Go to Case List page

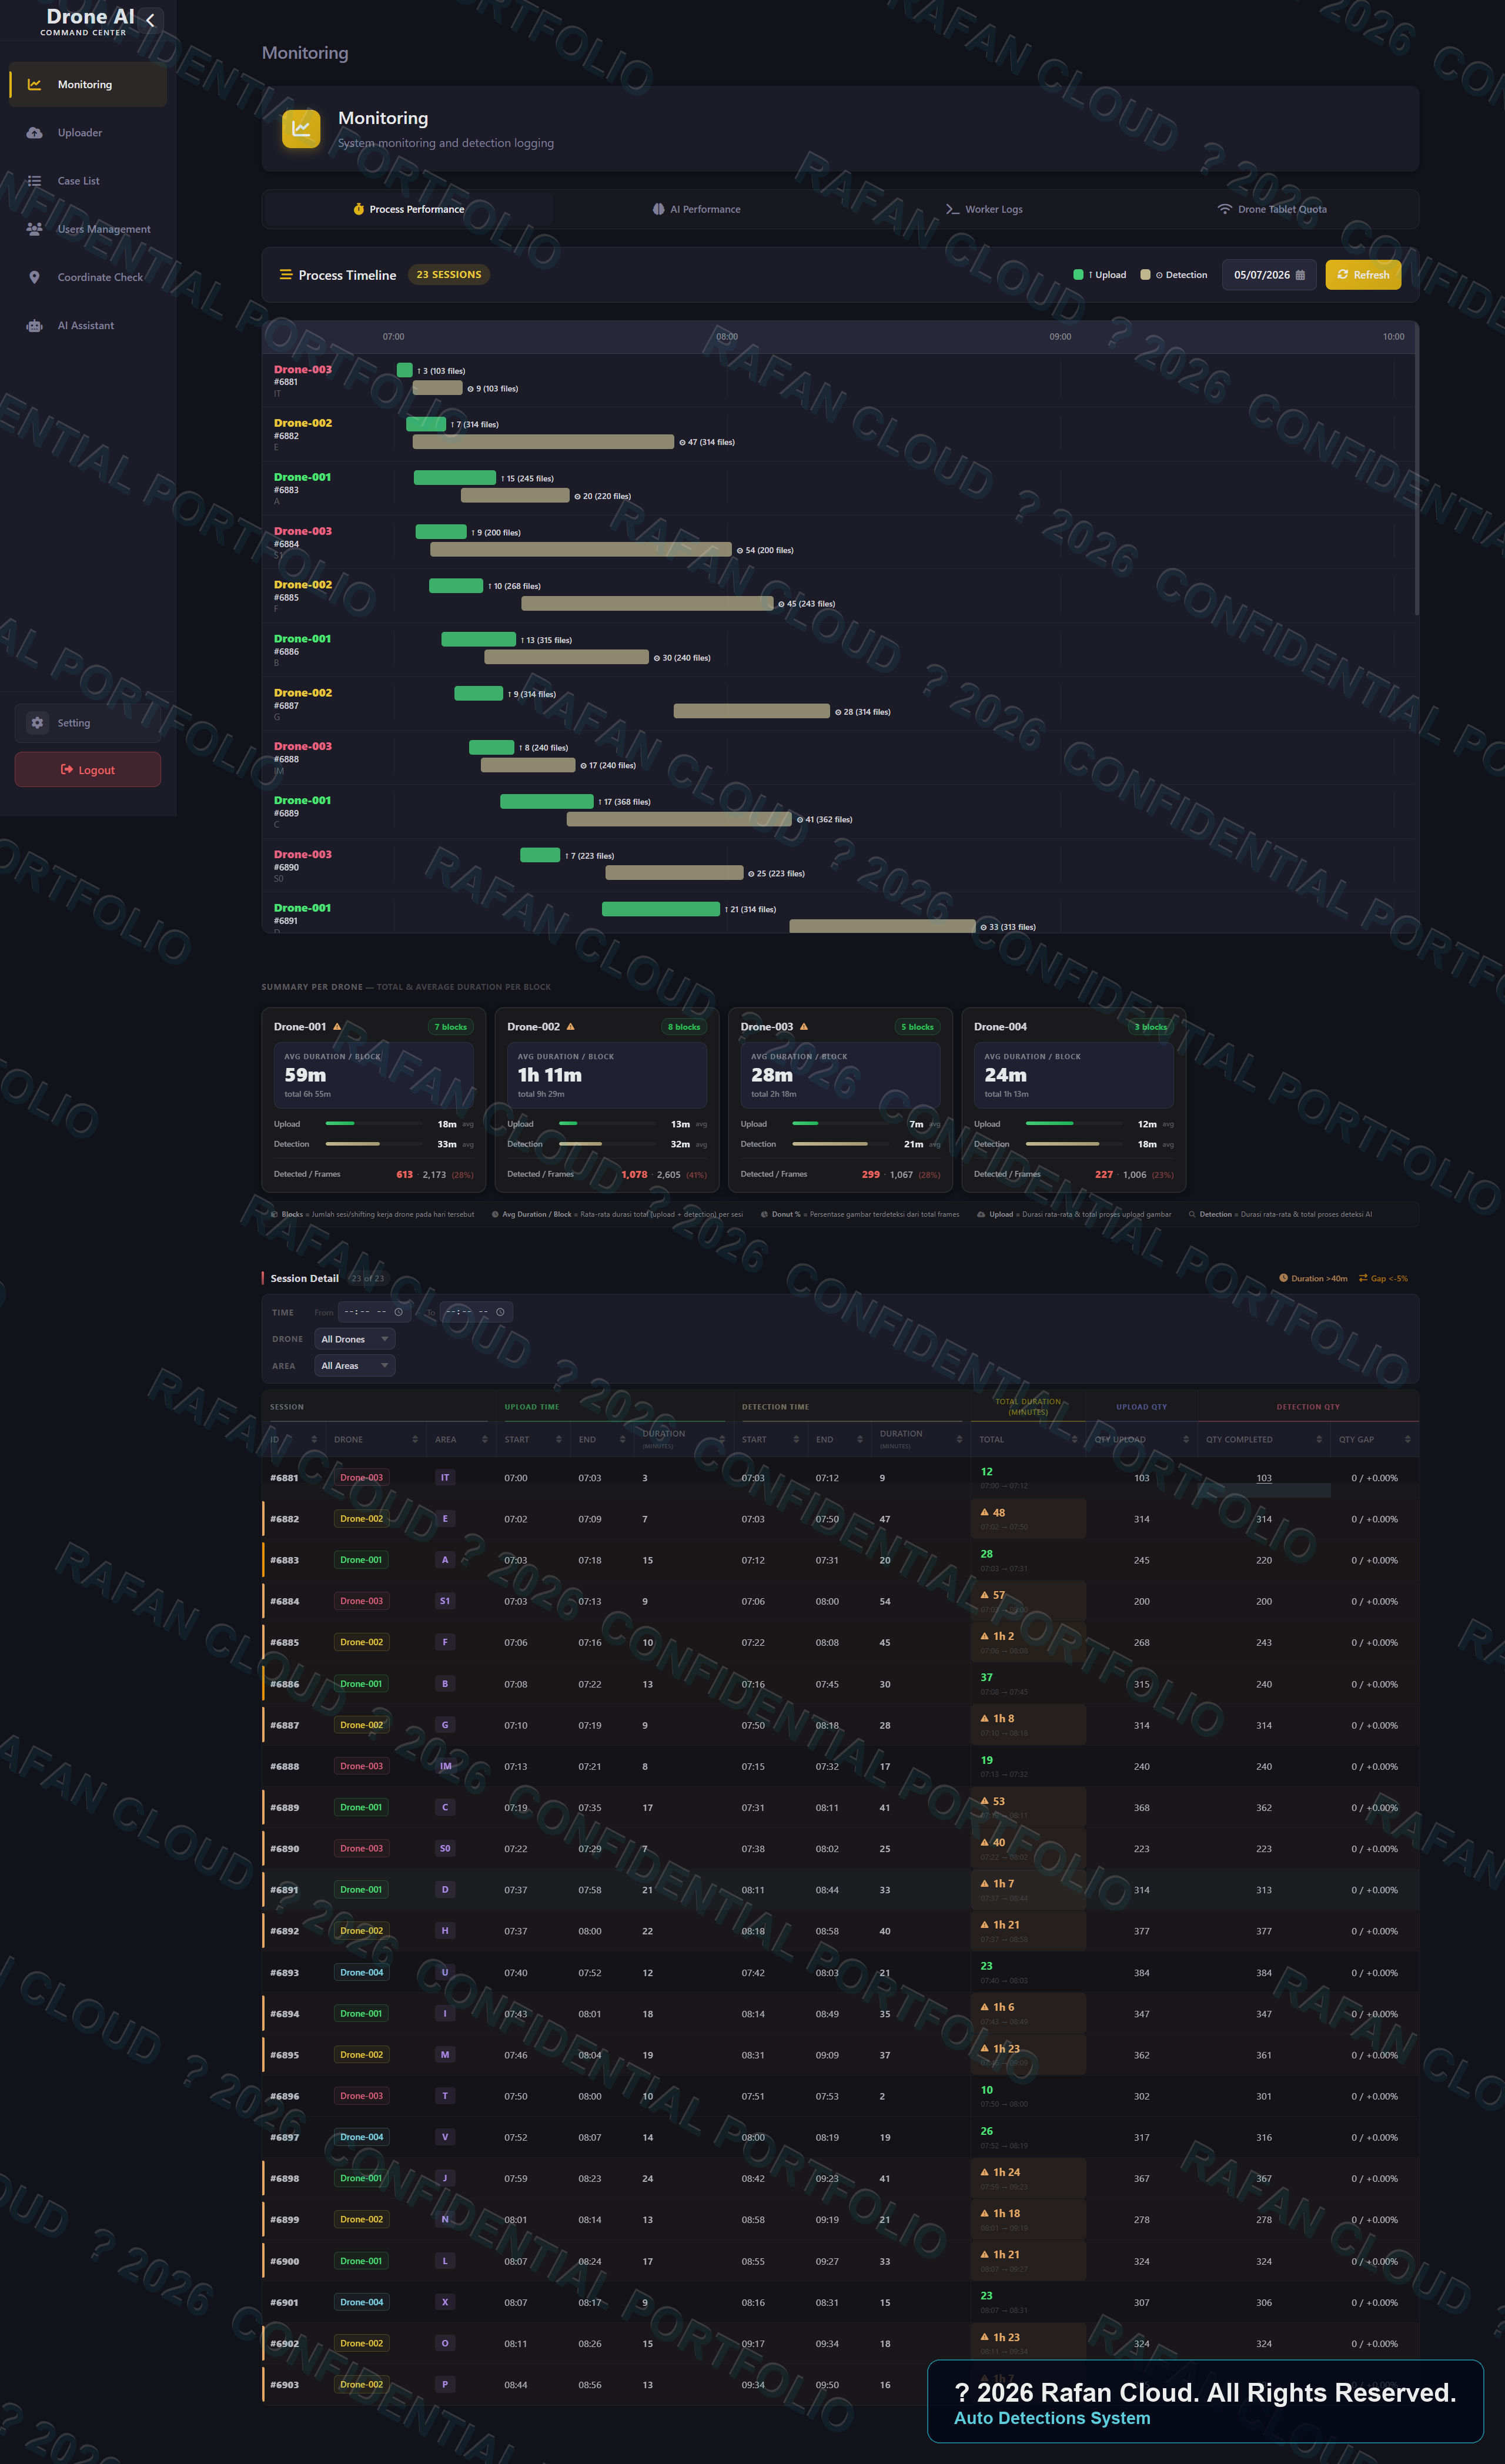click(x=88, y=181)
